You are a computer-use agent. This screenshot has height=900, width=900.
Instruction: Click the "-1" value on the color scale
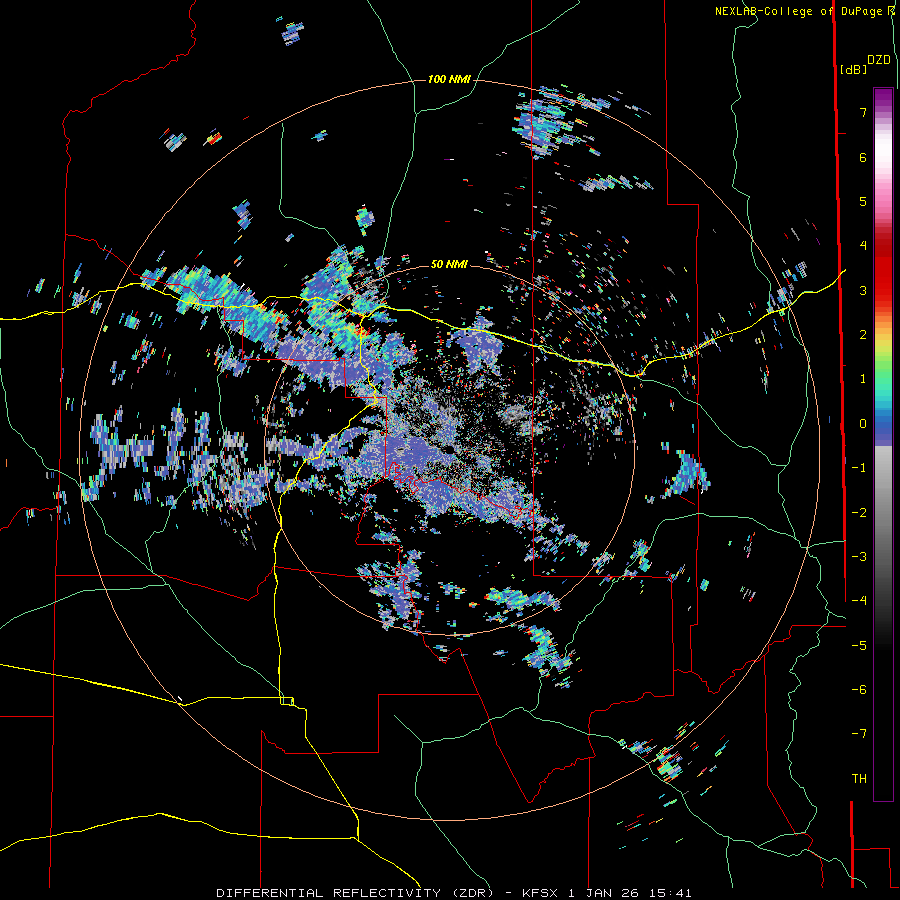(x=859, y=468)
